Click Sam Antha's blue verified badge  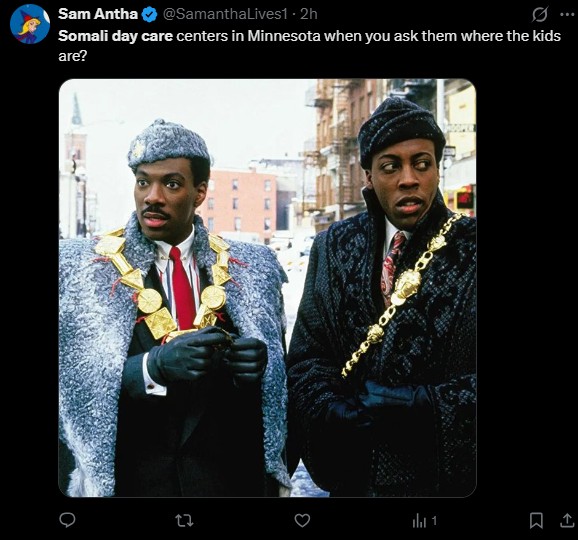pos(150,15)
